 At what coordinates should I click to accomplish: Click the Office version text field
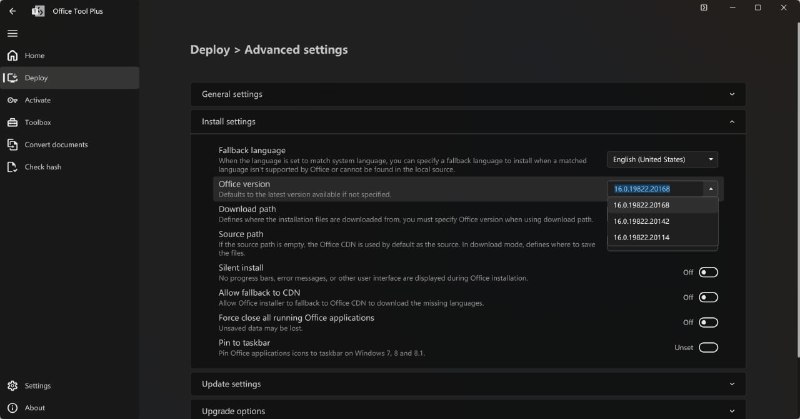click(x=656, y=189)
